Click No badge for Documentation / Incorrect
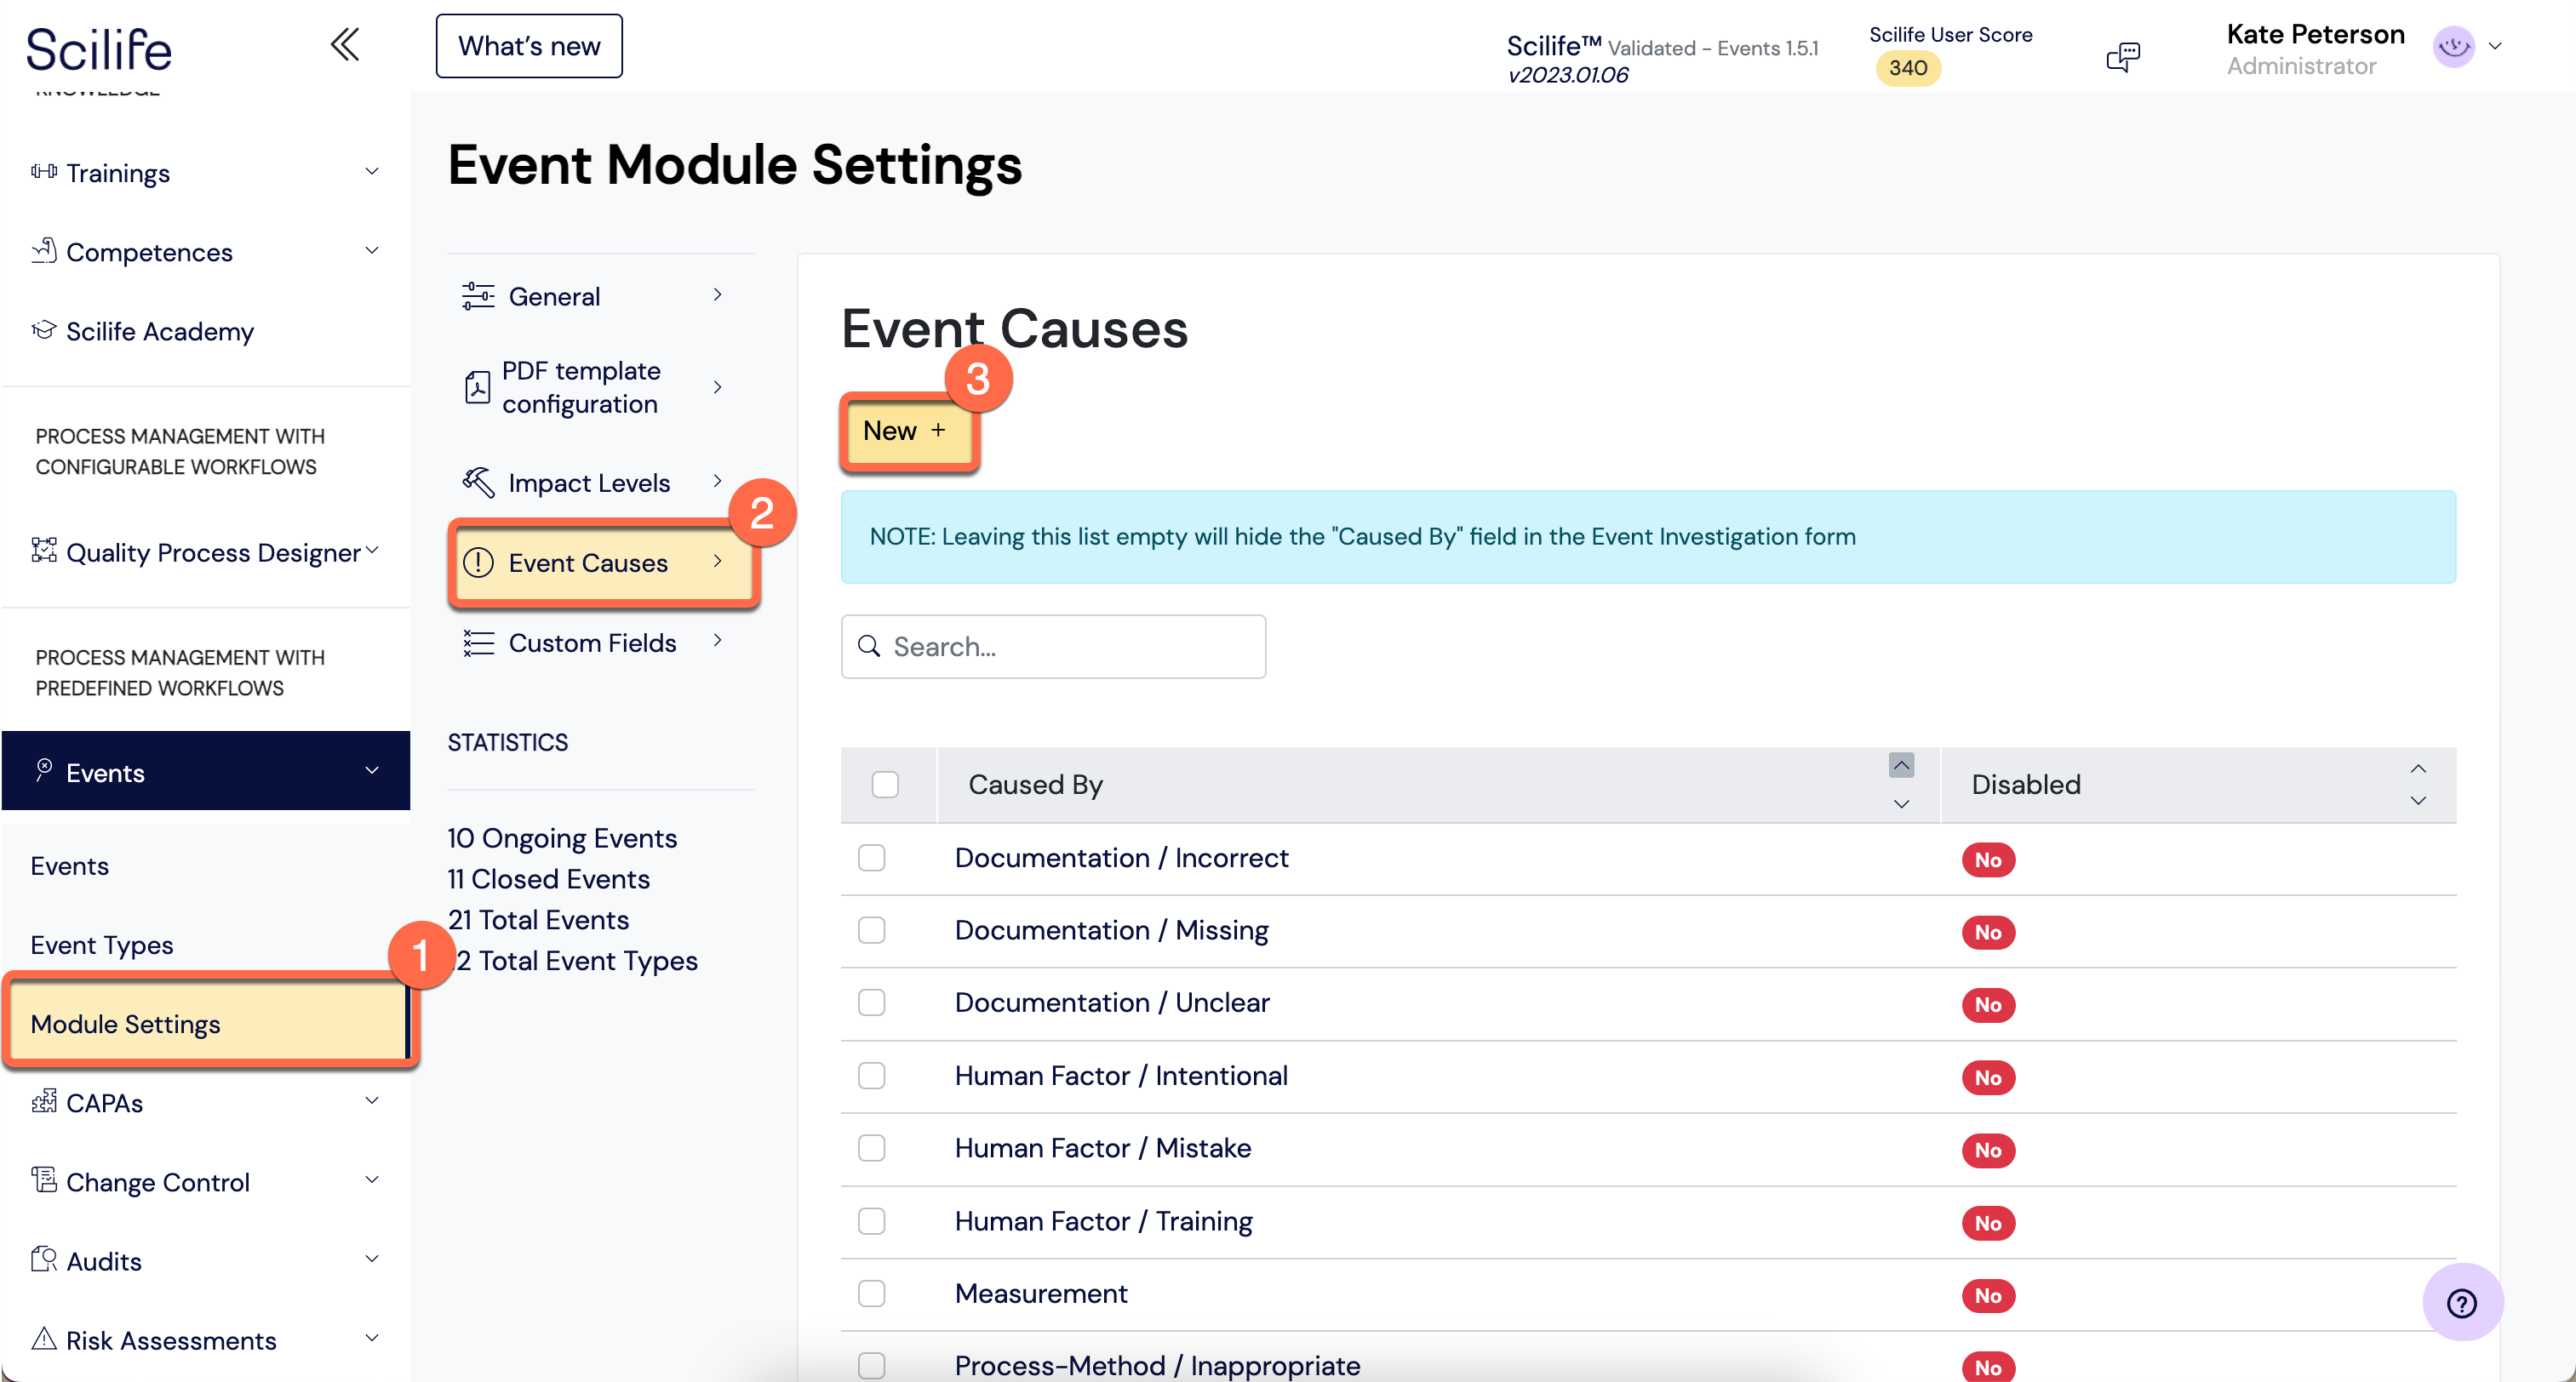Screen dimensions: 2576x1382 click(x=1988, y=859)
